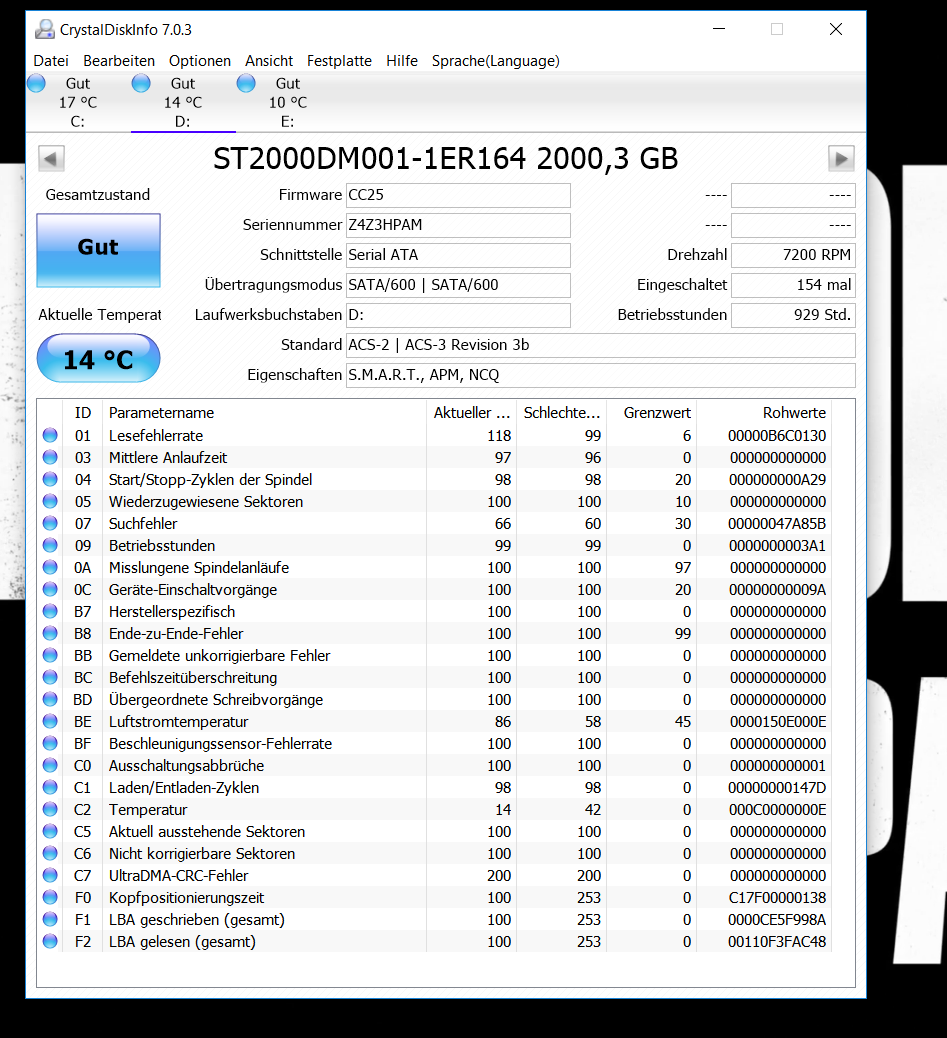Click raw value 00000B6C0130

[x=777, y=436]
